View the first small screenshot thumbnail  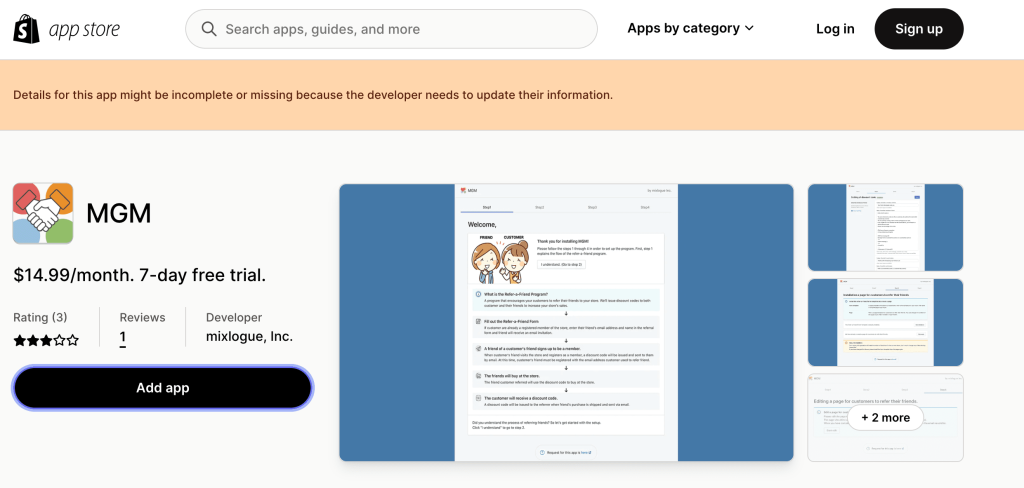tap(885, 227)
